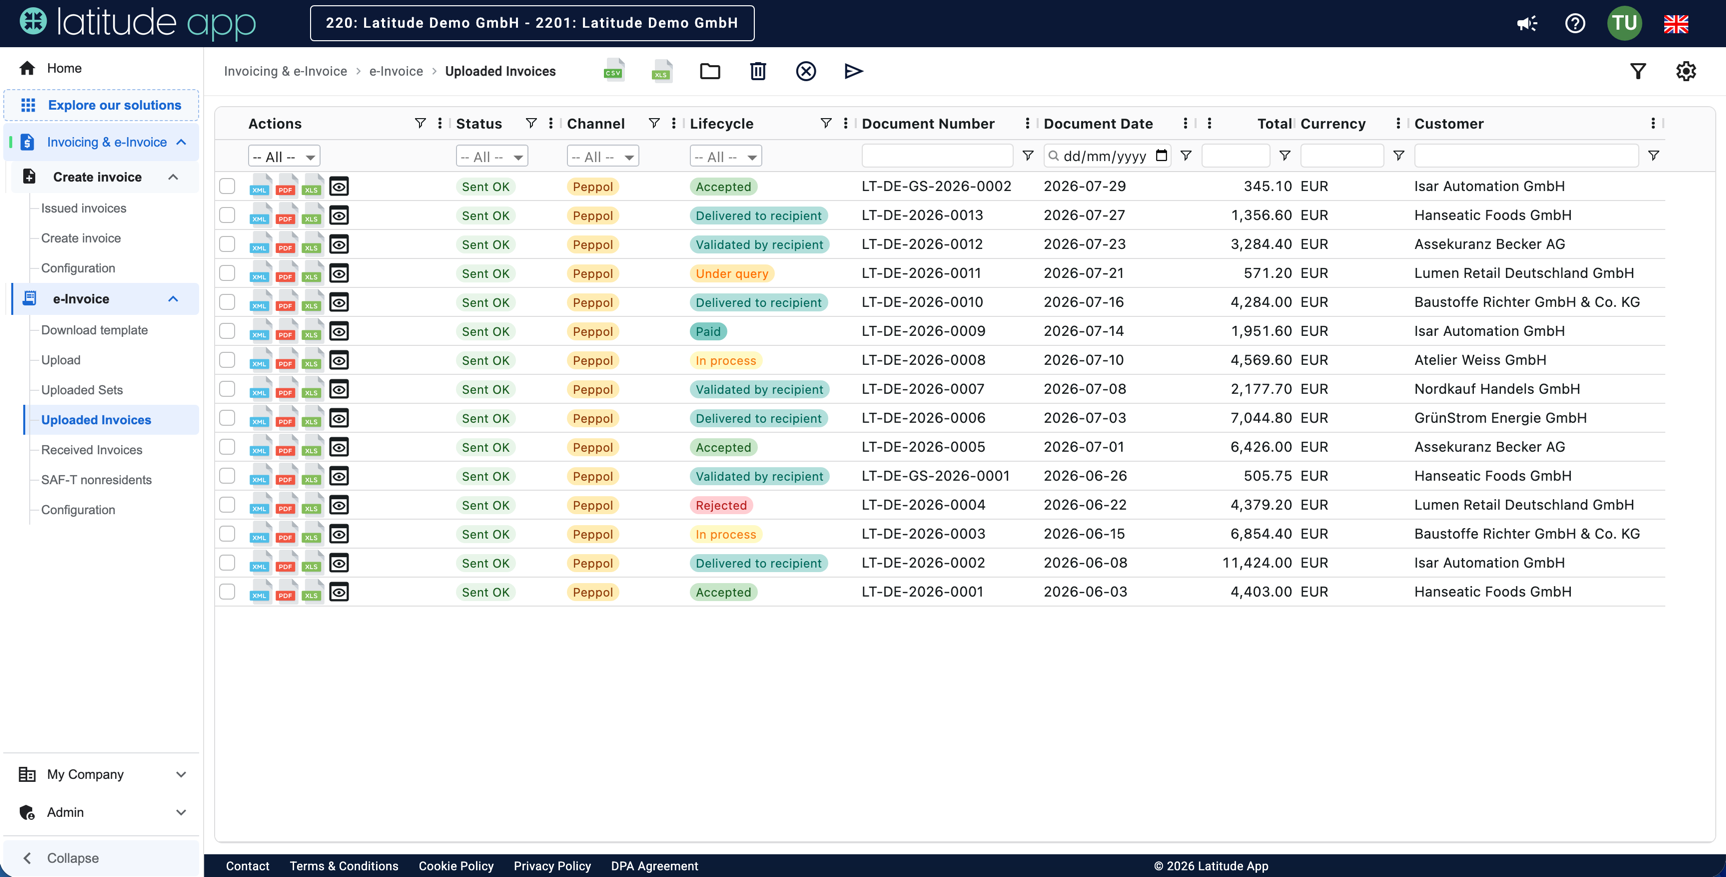The height and width of the screenshot is (877, 1726).
Task: Click the Rejected lifecycle badge
Action: click(x=721, y=505)
